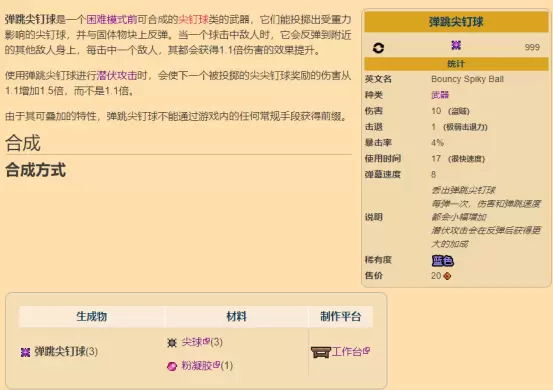
Task: Click the result item text 弹跳尖钉球(3)
Action: pos(66,352)
